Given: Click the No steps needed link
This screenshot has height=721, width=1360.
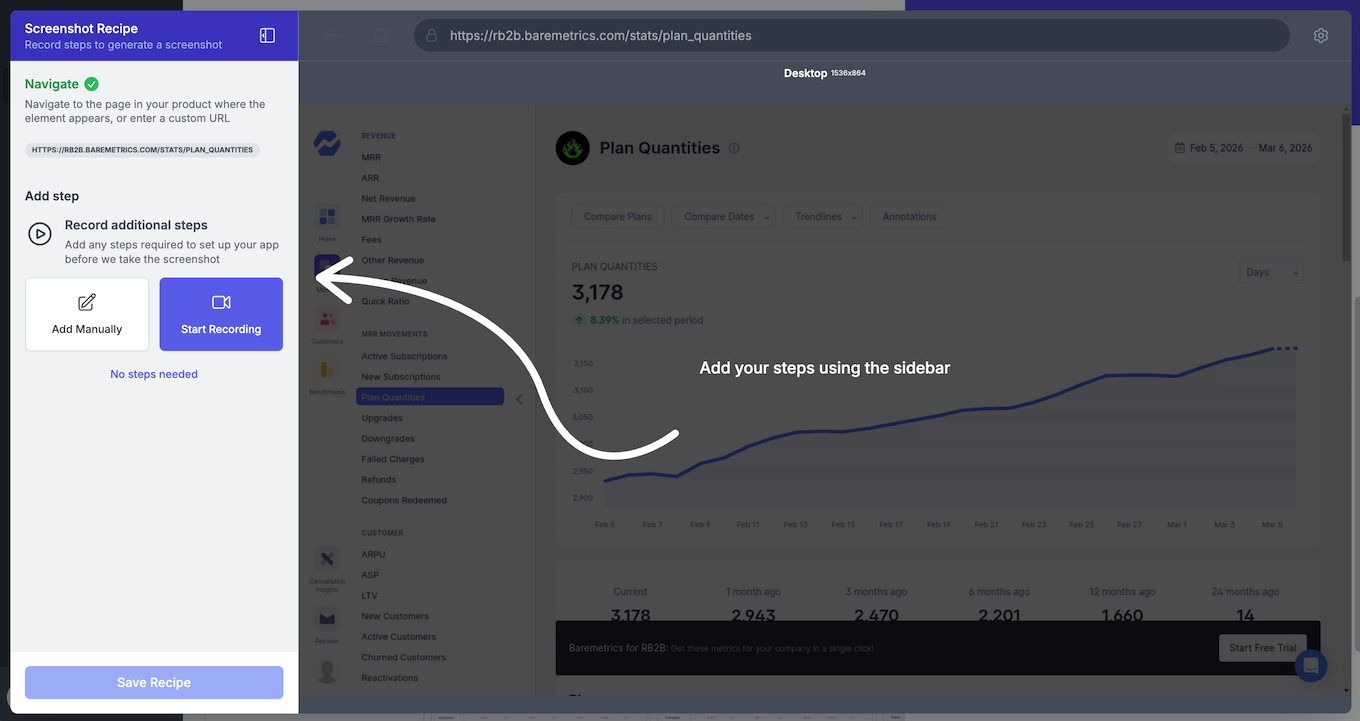Looking at the screenshot, I should pyautogui.click(x=154, y=374).
